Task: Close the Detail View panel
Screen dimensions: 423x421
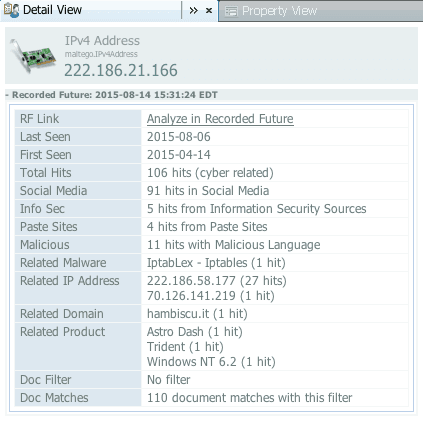Action: pos(209,11)
